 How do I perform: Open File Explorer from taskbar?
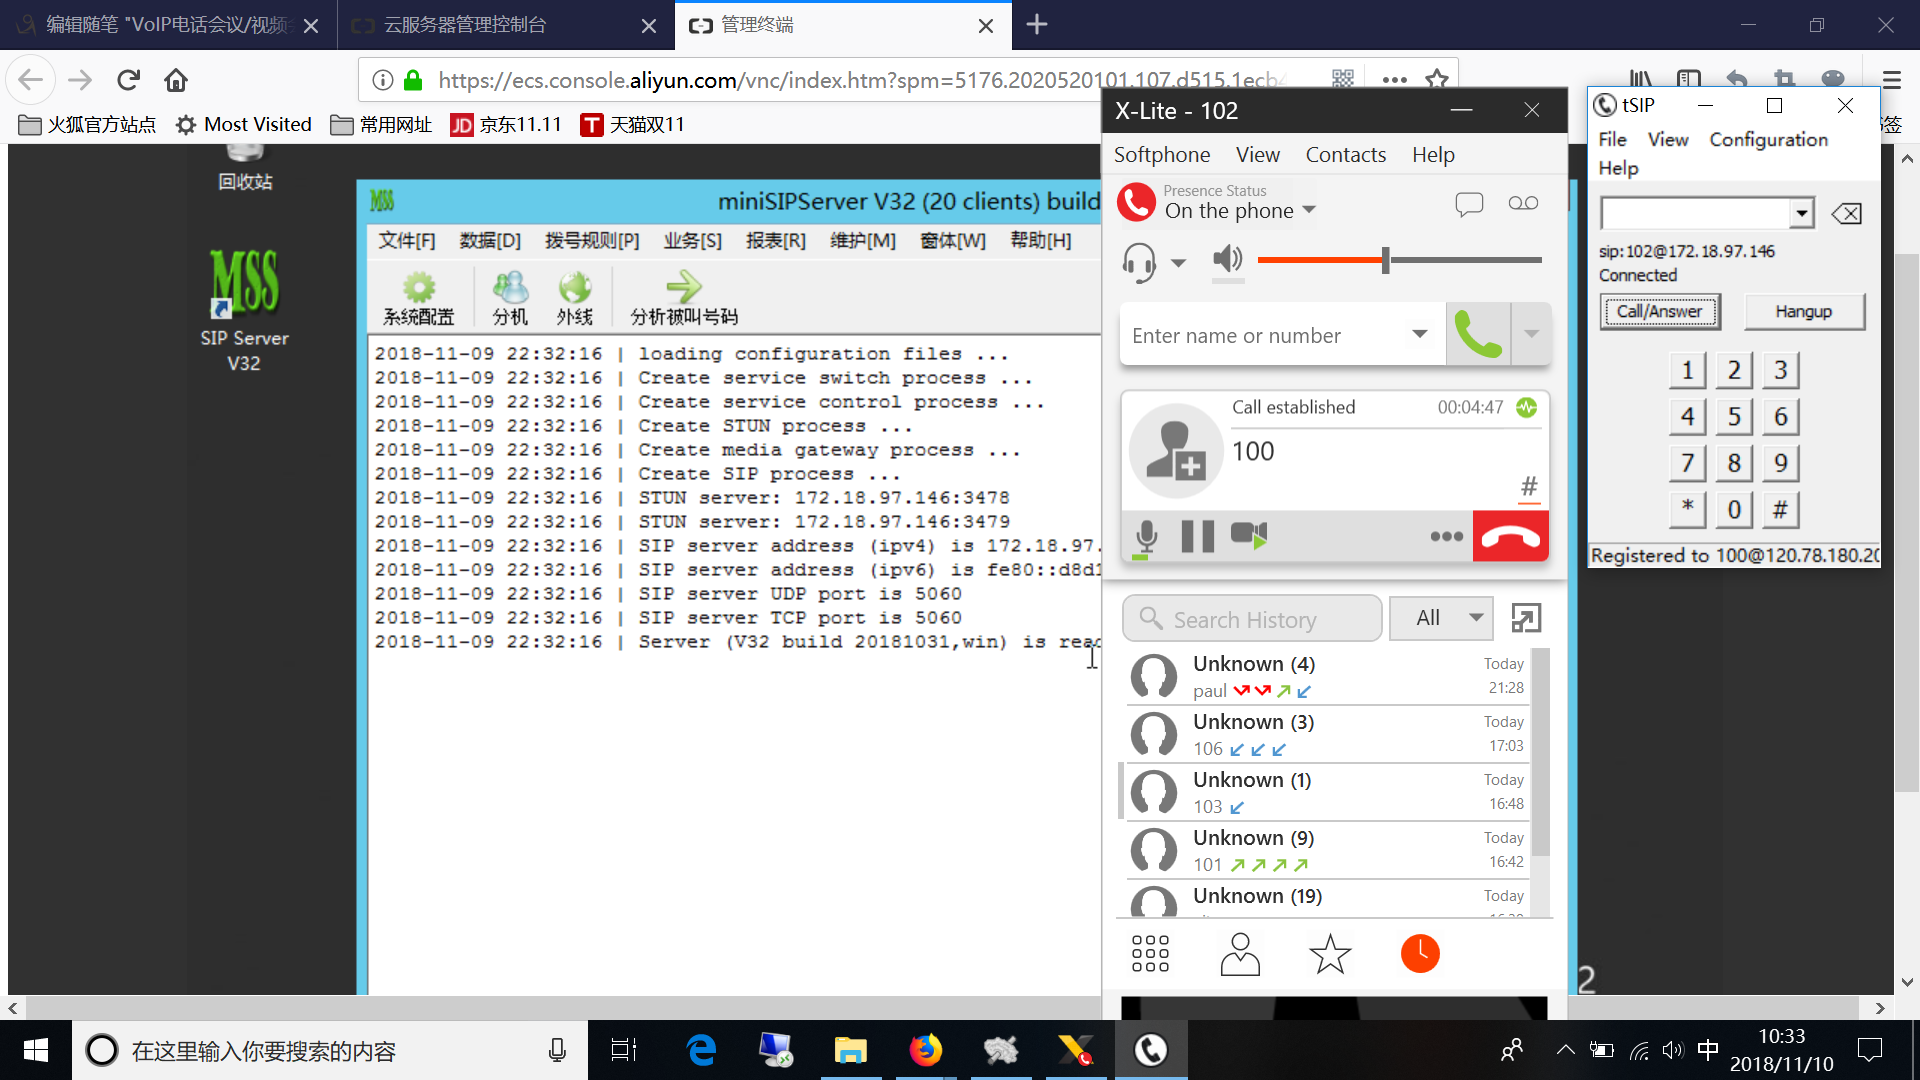(850, 1050)
